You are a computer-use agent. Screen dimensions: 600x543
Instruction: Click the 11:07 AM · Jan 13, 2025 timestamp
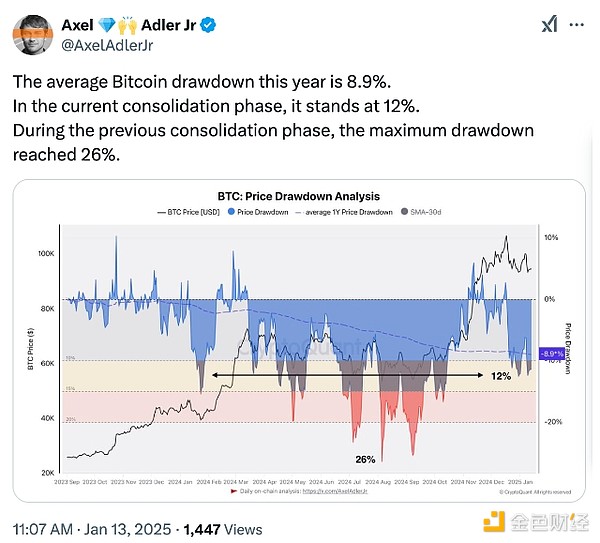[92, 530]
